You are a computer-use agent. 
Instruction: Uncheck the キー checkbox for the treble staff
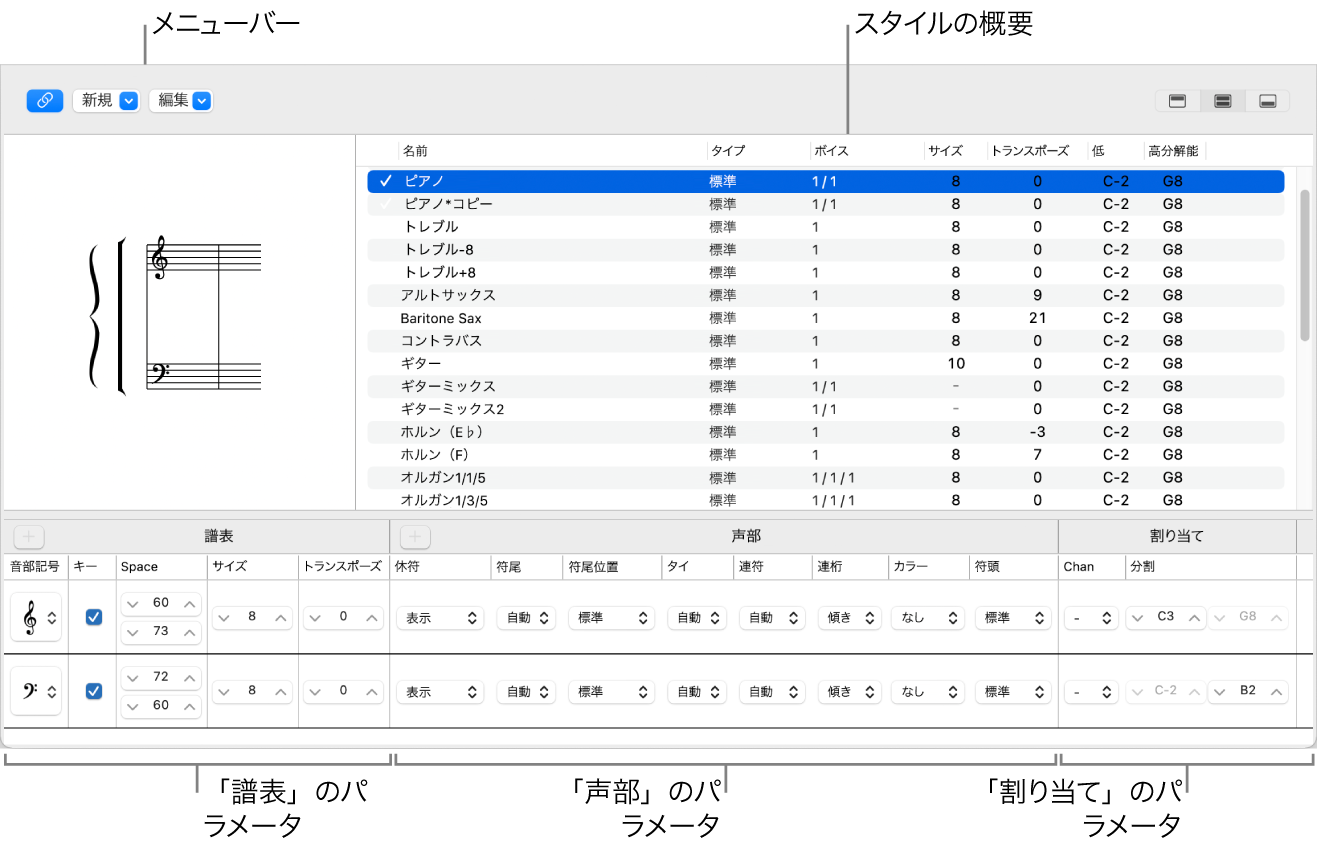[93, 617]
